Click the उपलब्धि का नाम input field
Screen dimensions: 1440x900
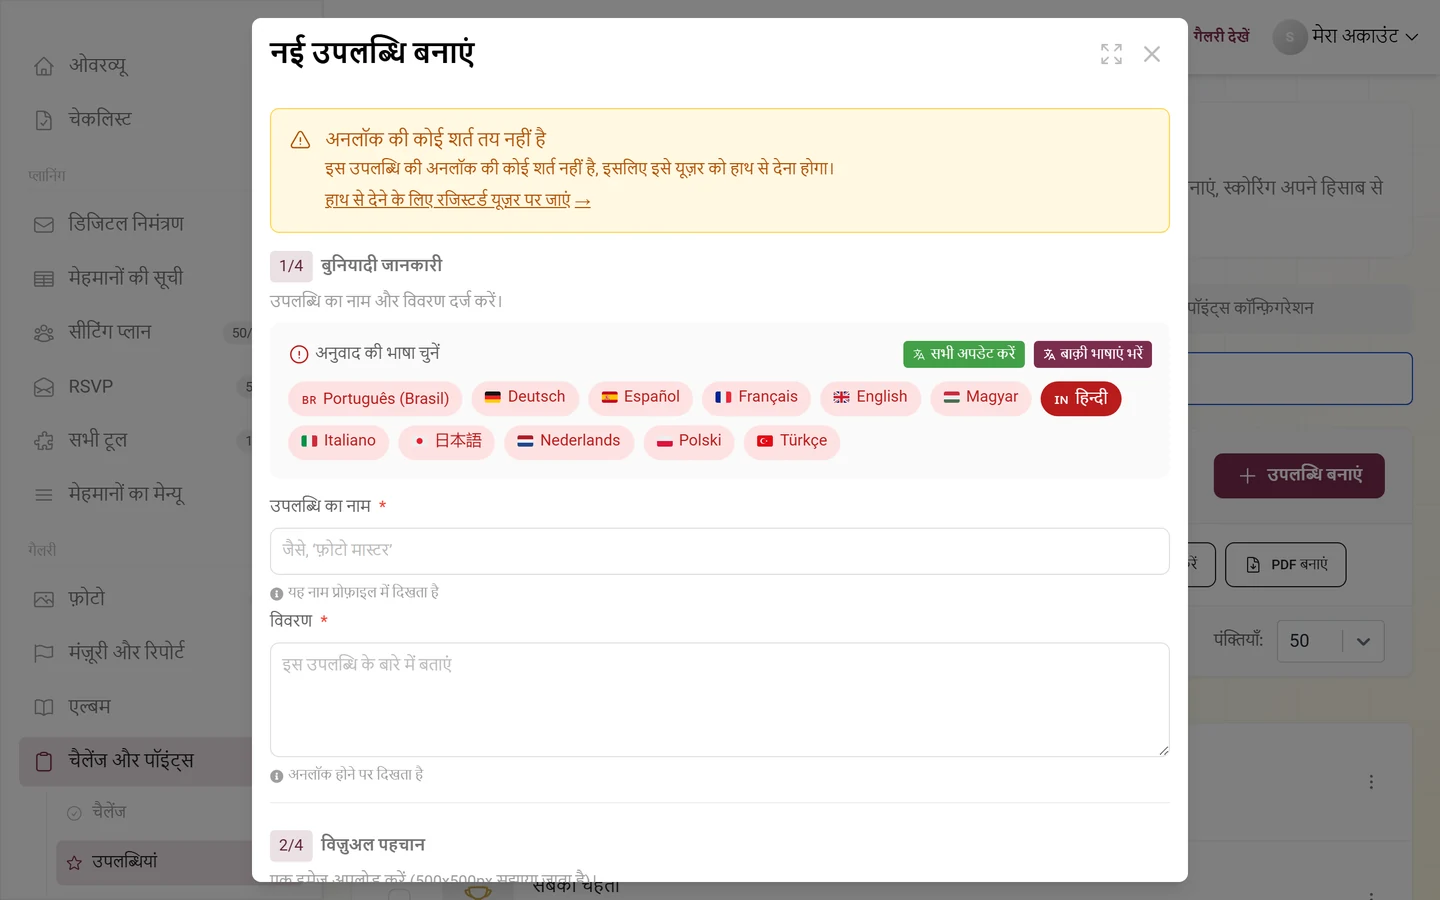[x=720, y=551]
